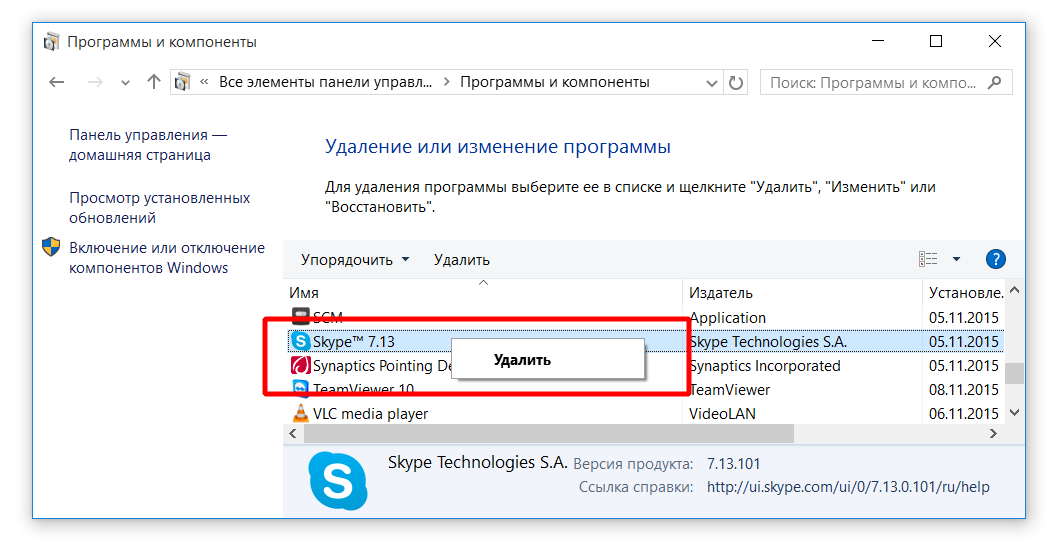The width and height of the screenshot is (1056, 543).
Task: Open recent locations dropdown next to arrows
Action: point(124,82)
